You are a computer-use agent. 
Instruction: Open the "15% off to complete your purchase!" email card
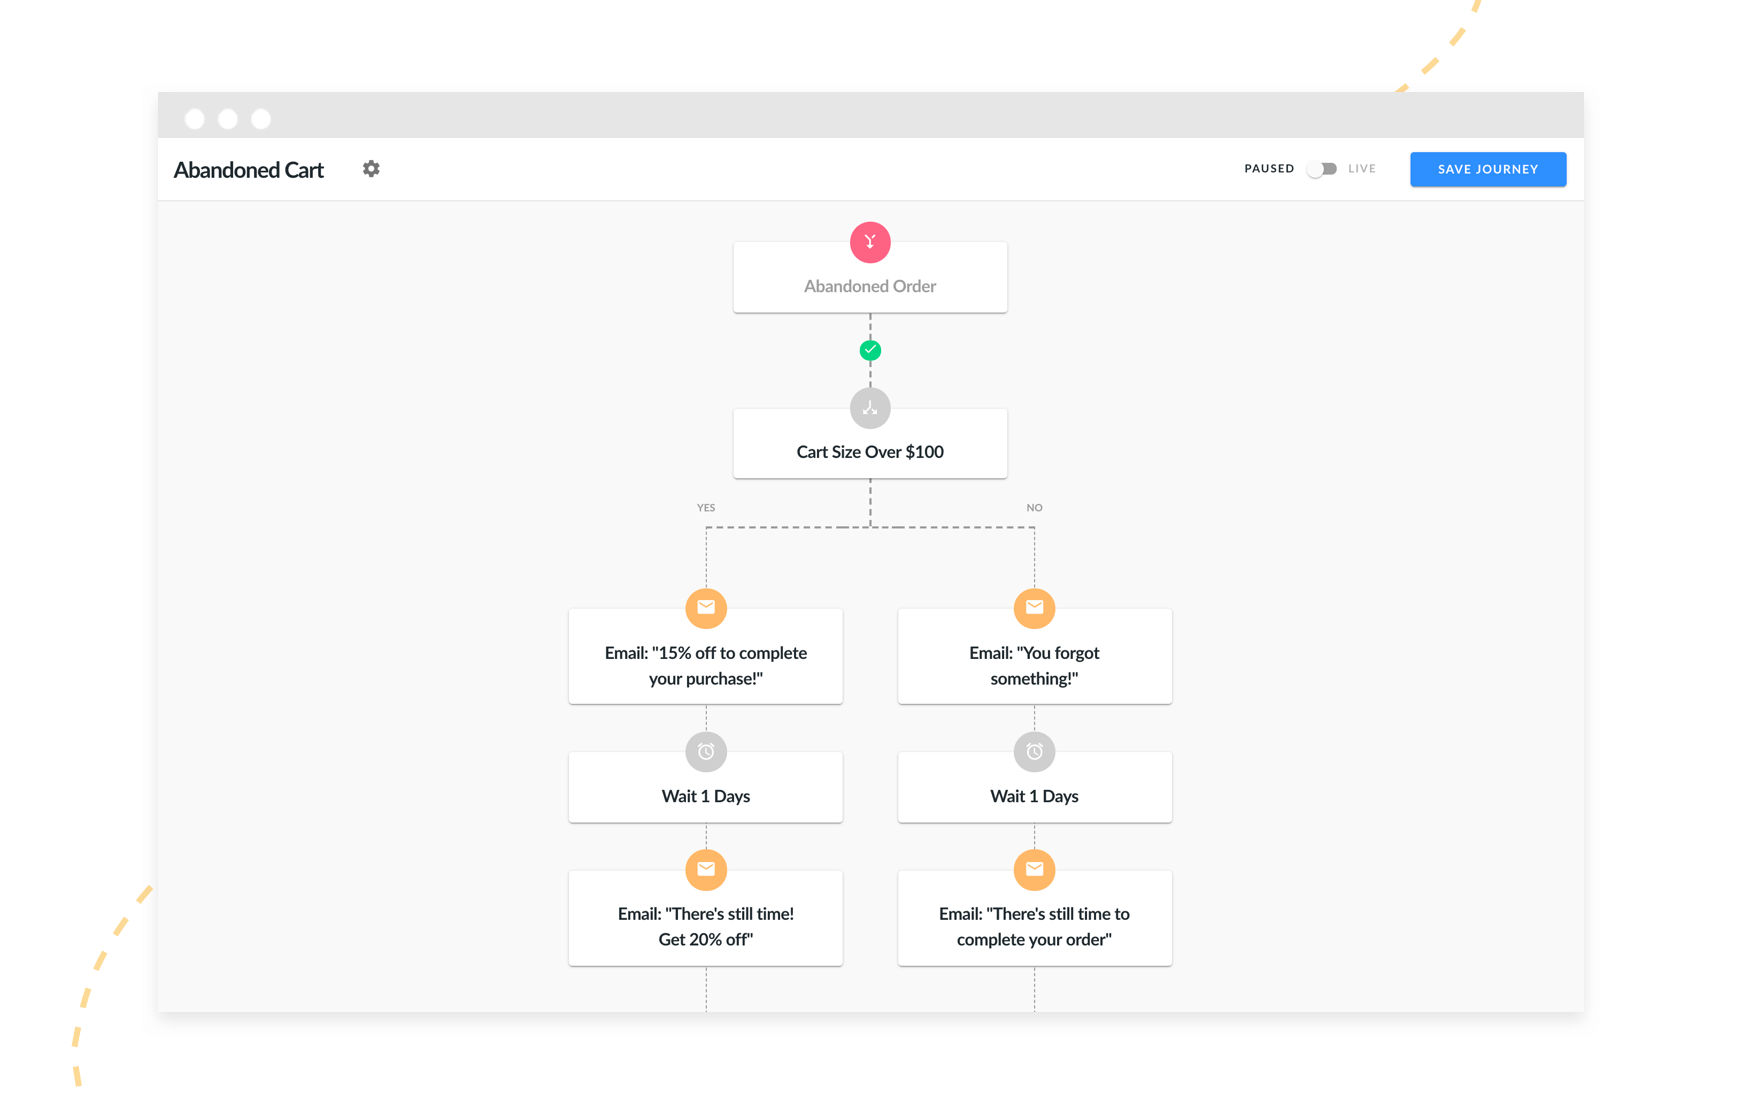[706, 656]
